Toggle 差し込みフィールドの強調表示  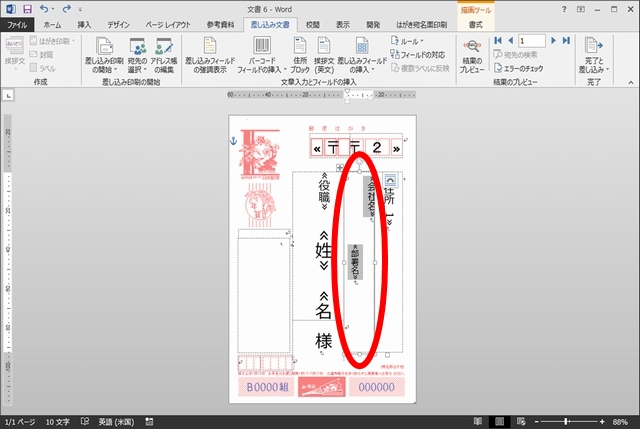pyautogui.click(x=210, y=55)
